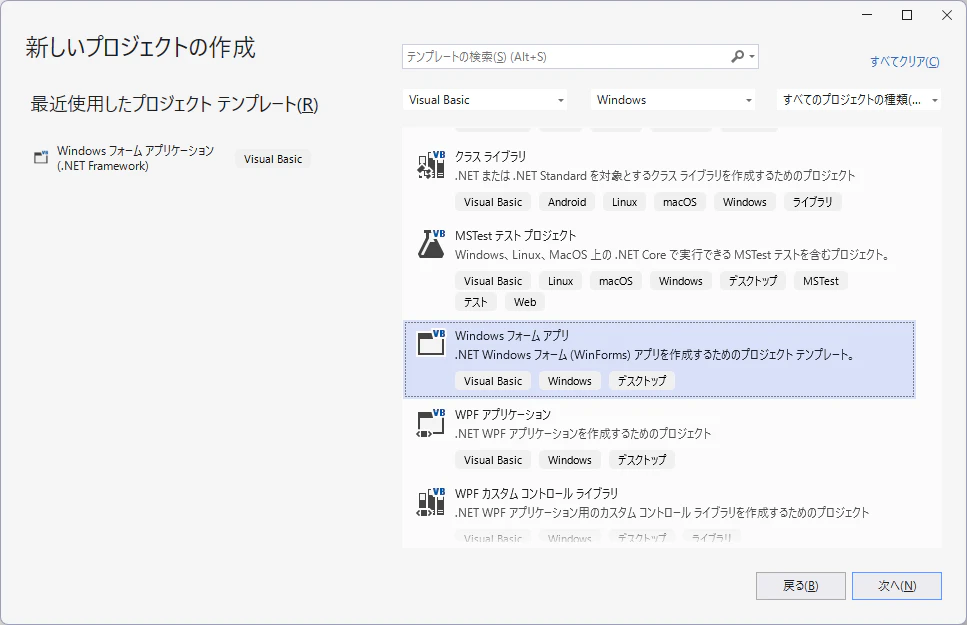The image size is (967, 625).
Task: Open the Windows platform dropdown
Action: coord(672,99)
